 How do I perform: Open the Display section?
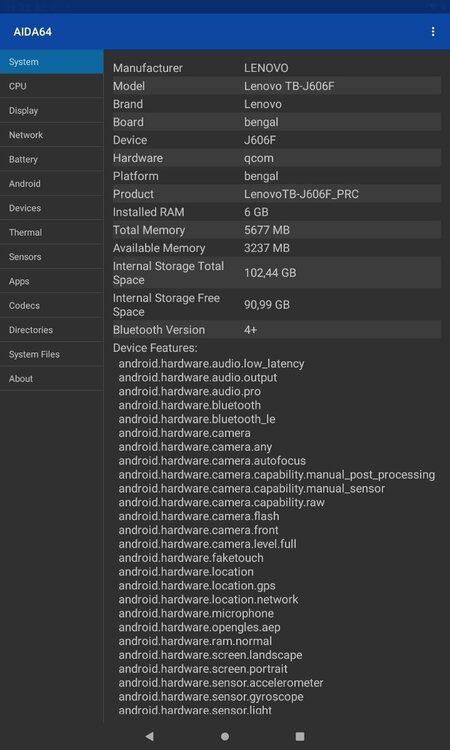click(x=52, y=110)
